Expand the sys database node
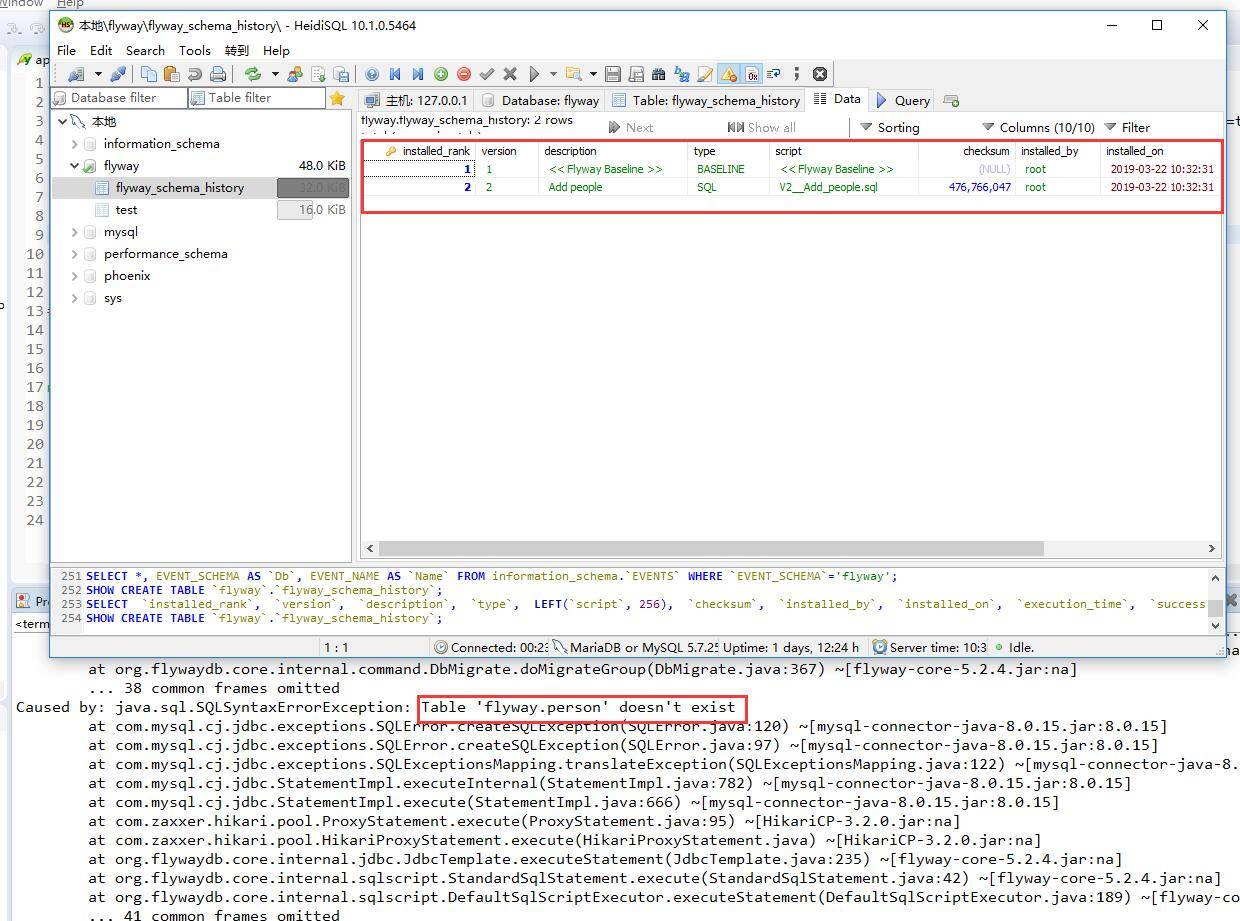The height and width of the screenshot is (921, 1240). [x=74, y=297]
